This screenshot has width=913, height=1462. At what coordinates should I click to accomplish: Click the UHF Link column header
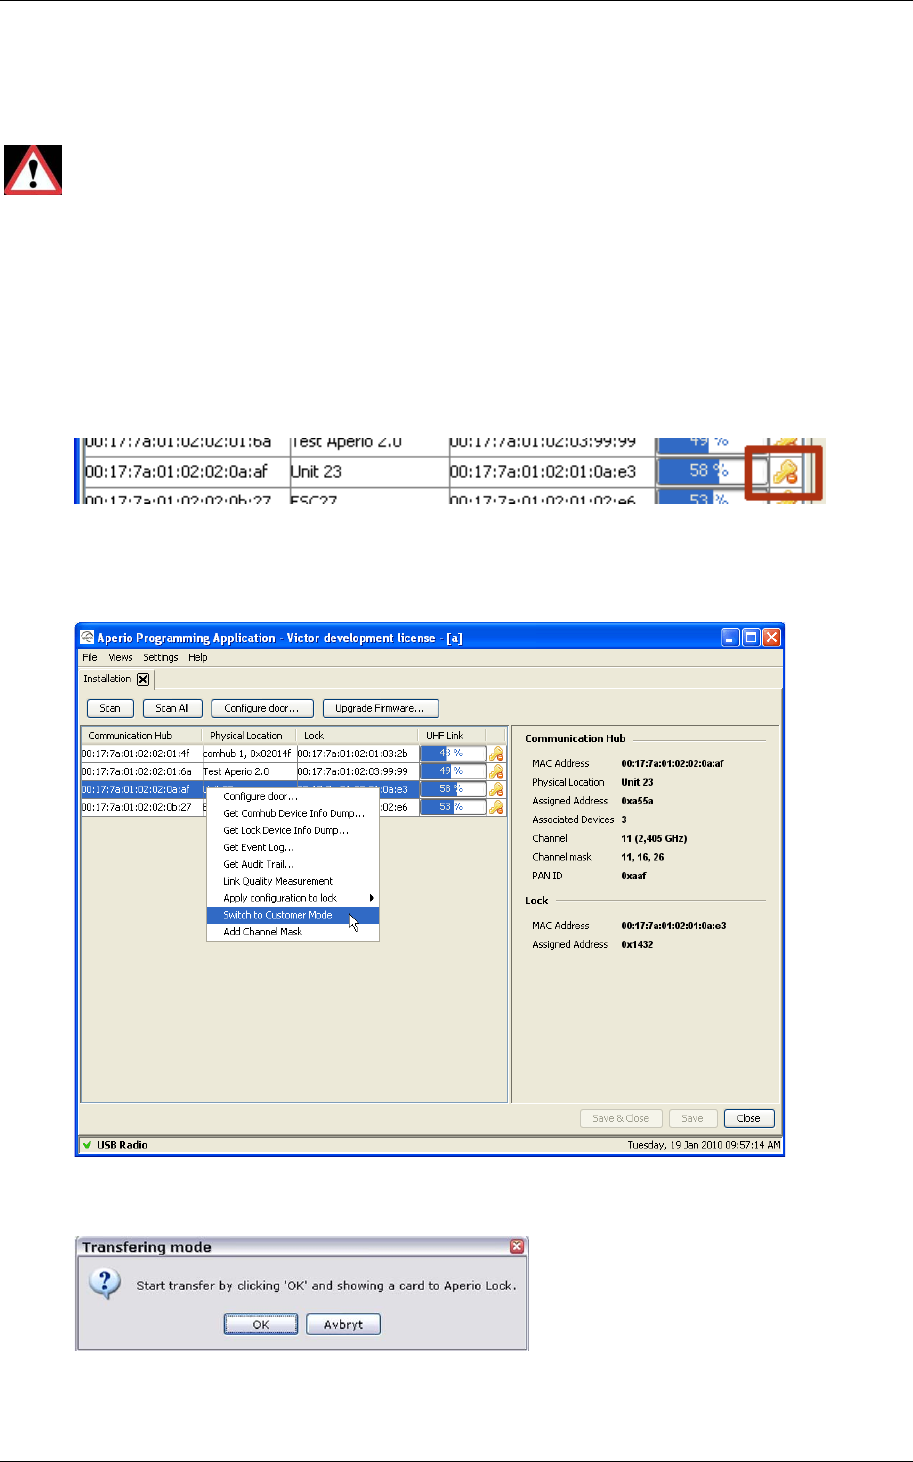pyautogui.click(x=451, y=735)
